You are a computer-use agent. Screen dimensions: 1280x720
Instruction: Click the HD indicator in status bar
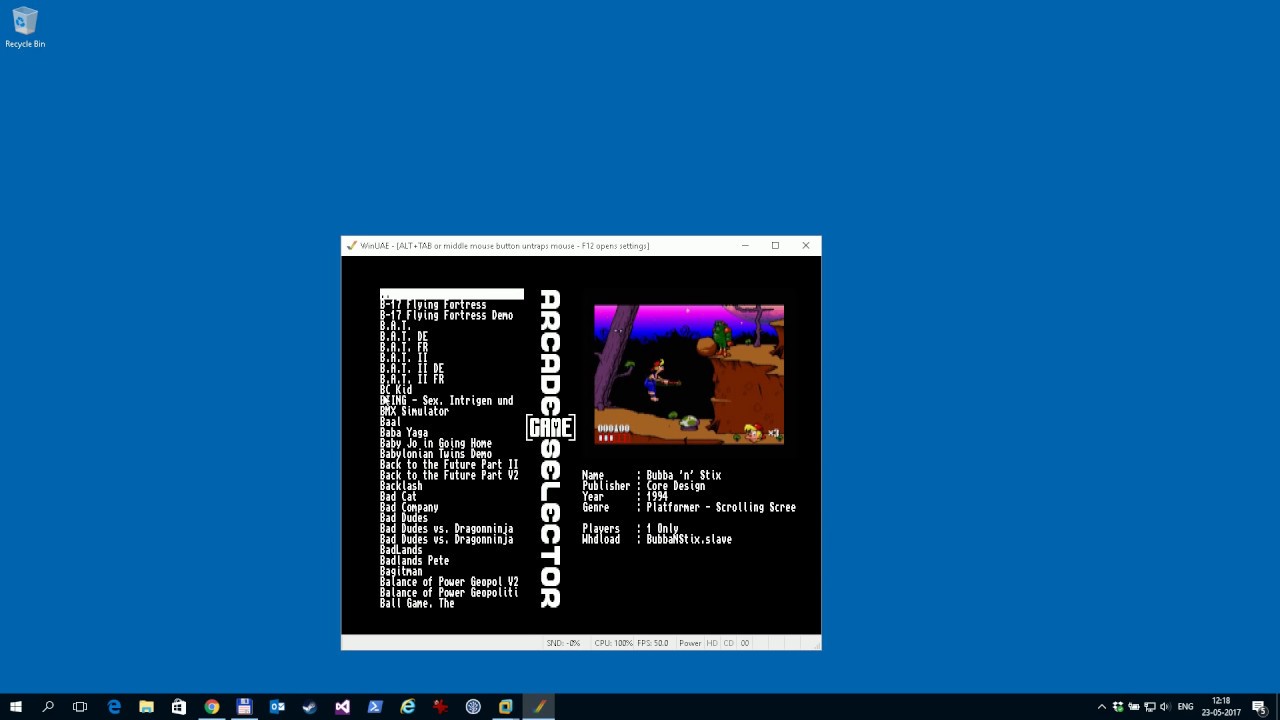713,643
